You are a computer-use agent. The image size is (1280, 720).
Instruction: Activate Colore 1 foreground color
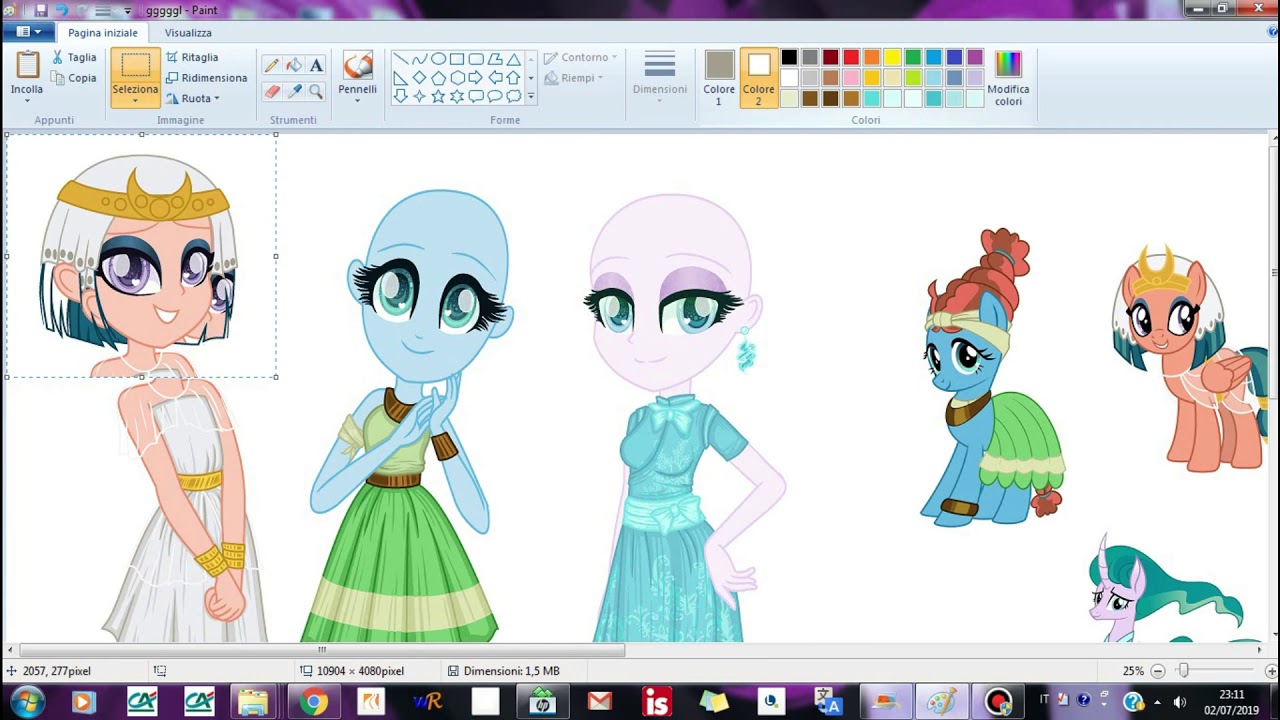click(x=719, y=78)
